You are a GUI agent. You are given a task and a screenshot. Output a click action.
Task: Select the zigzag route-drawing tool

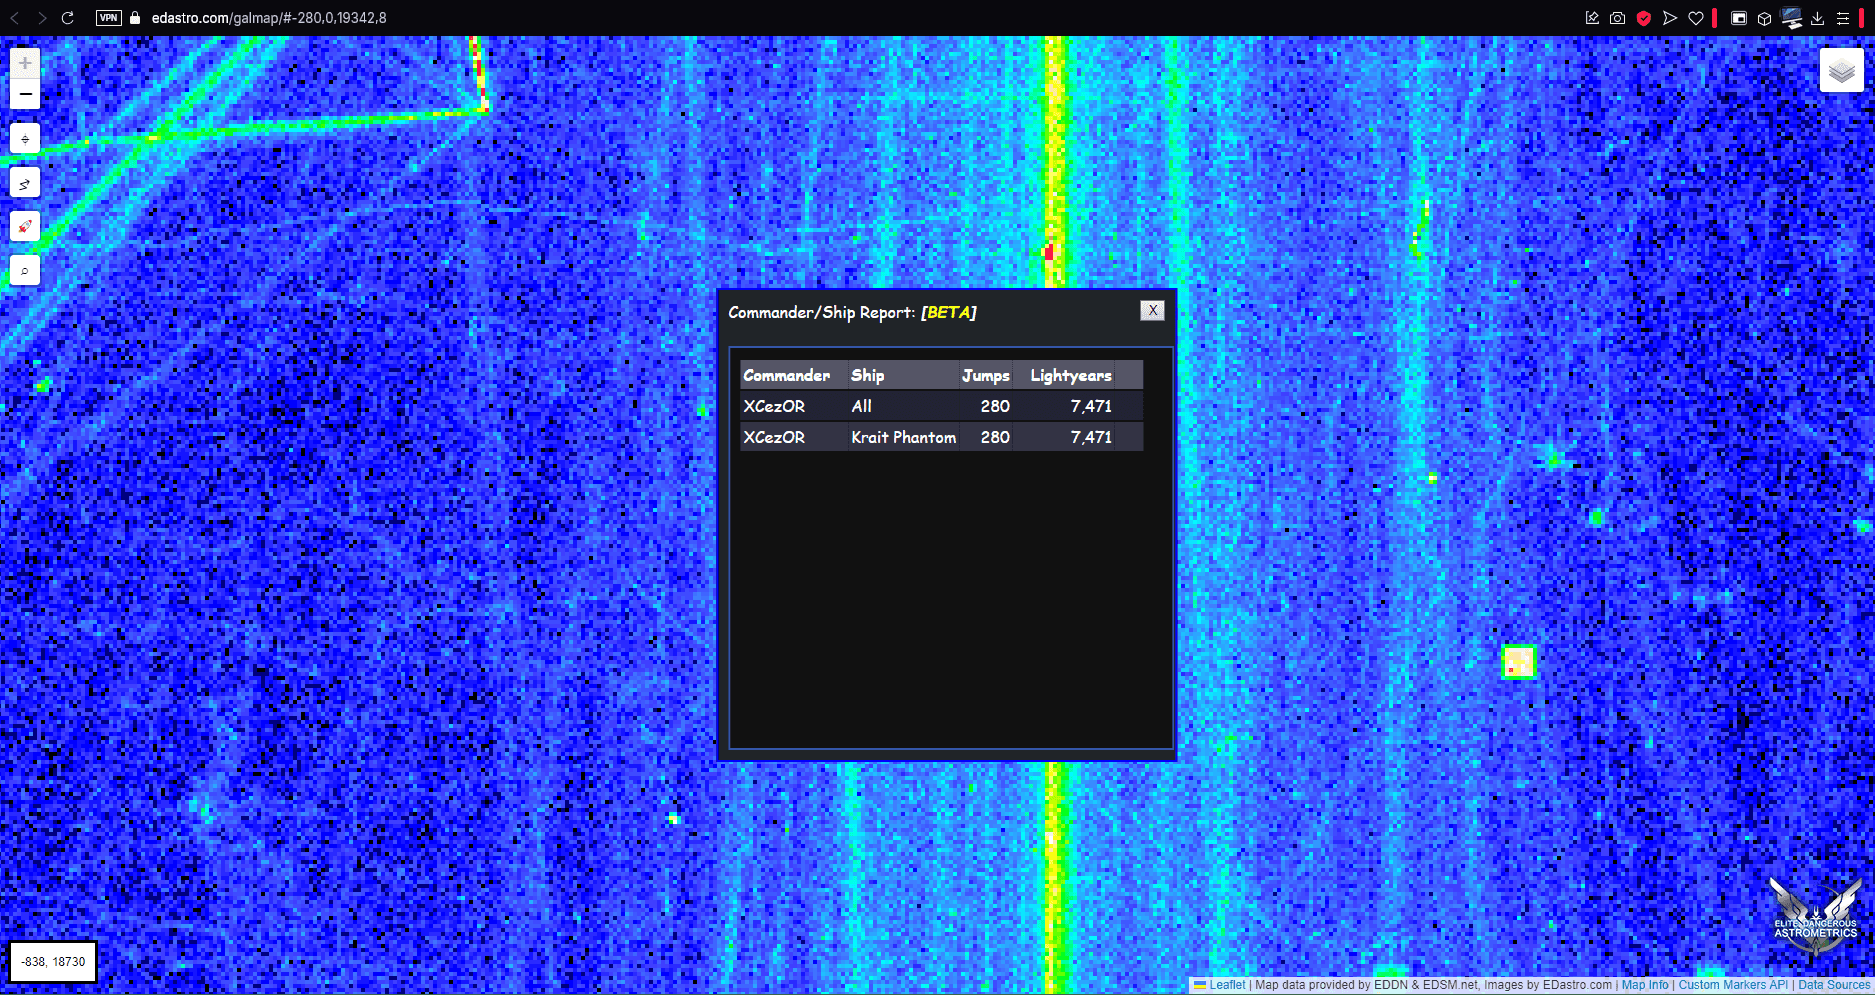pyautogui.click(x=25, y=183)
